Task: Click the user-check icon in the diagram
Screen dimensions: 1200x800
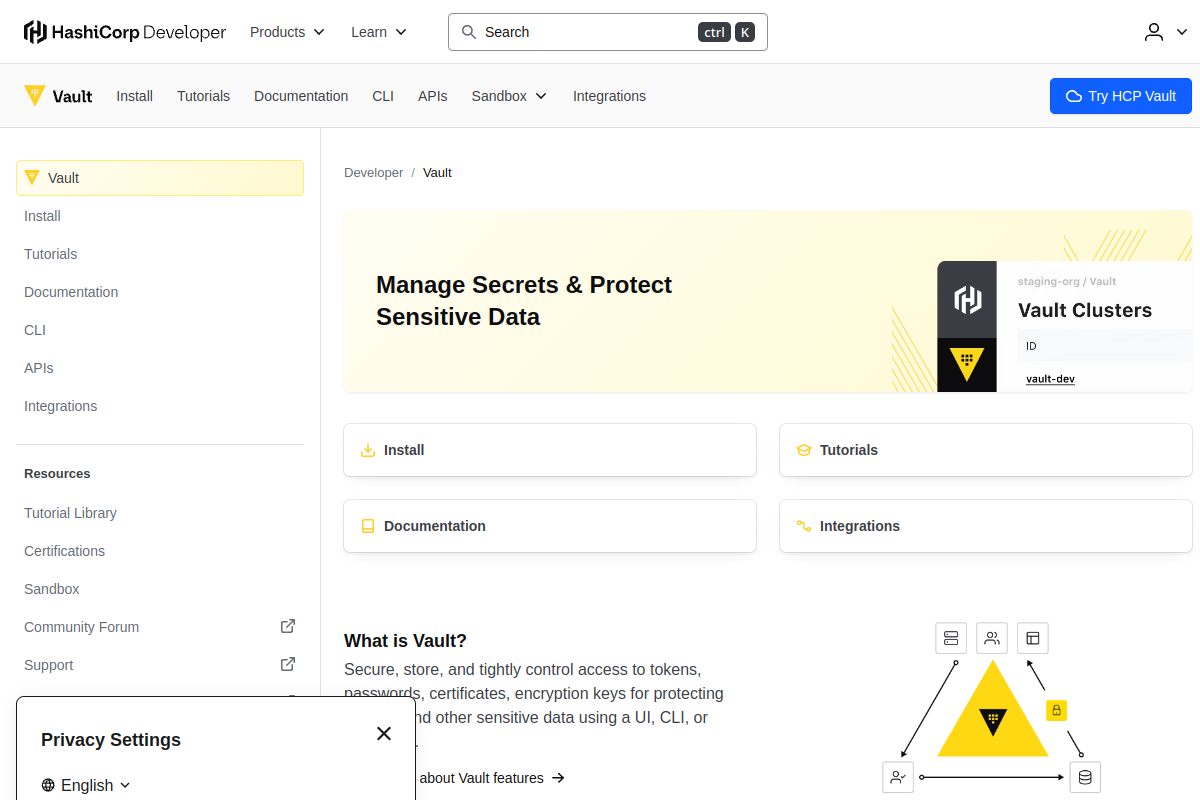Action: coord(898,777)
